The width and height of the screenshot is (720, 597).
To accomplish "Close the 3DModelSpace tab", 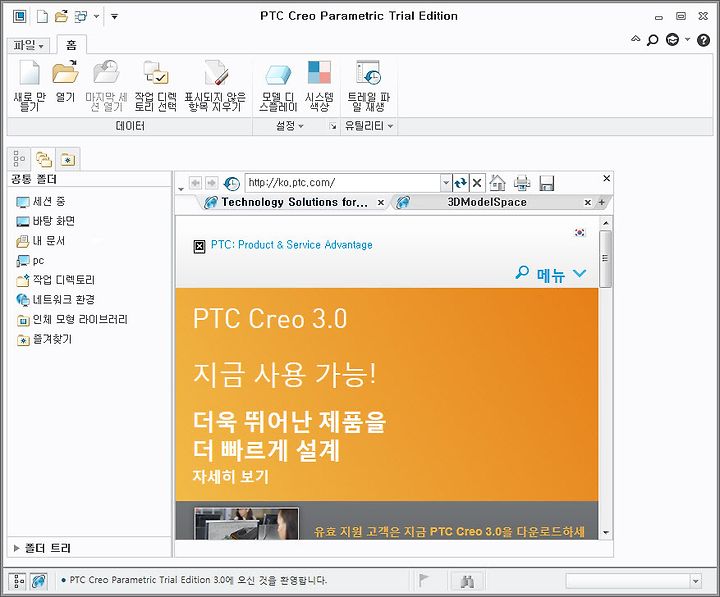I will (x=588, y=203).
